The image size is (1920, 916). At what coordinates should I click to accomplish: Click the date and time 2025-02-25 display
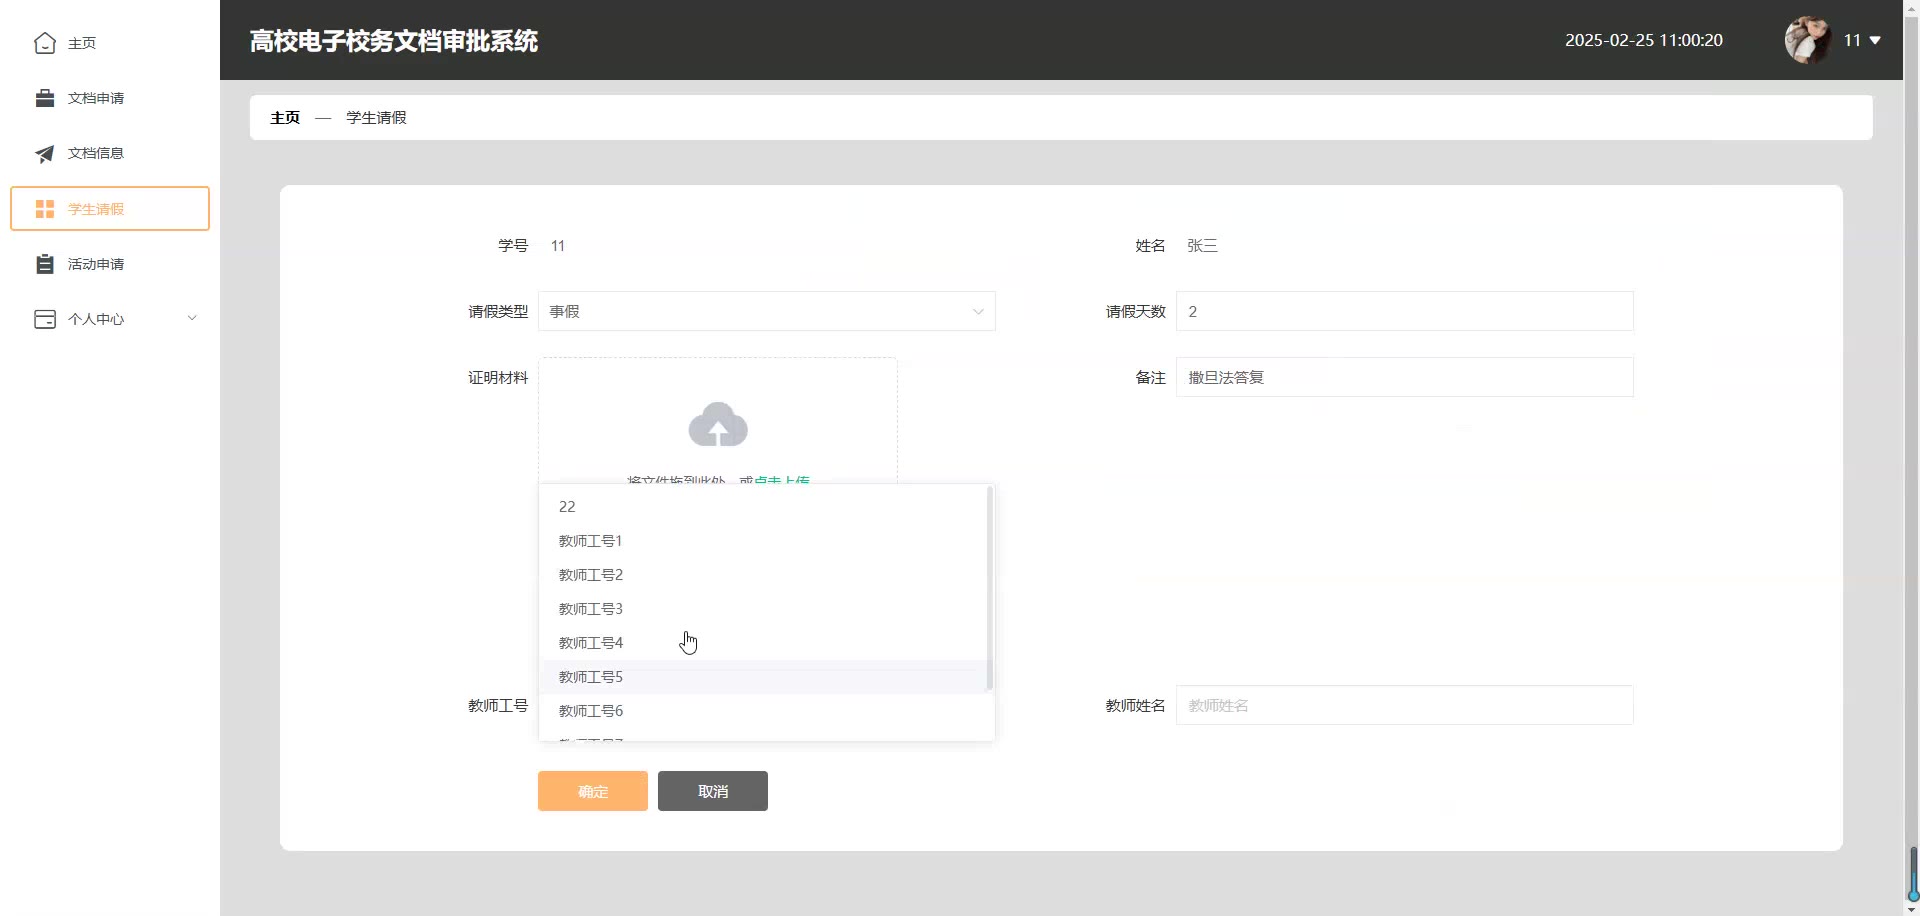pyautogui.click(x=1644, y=40)
